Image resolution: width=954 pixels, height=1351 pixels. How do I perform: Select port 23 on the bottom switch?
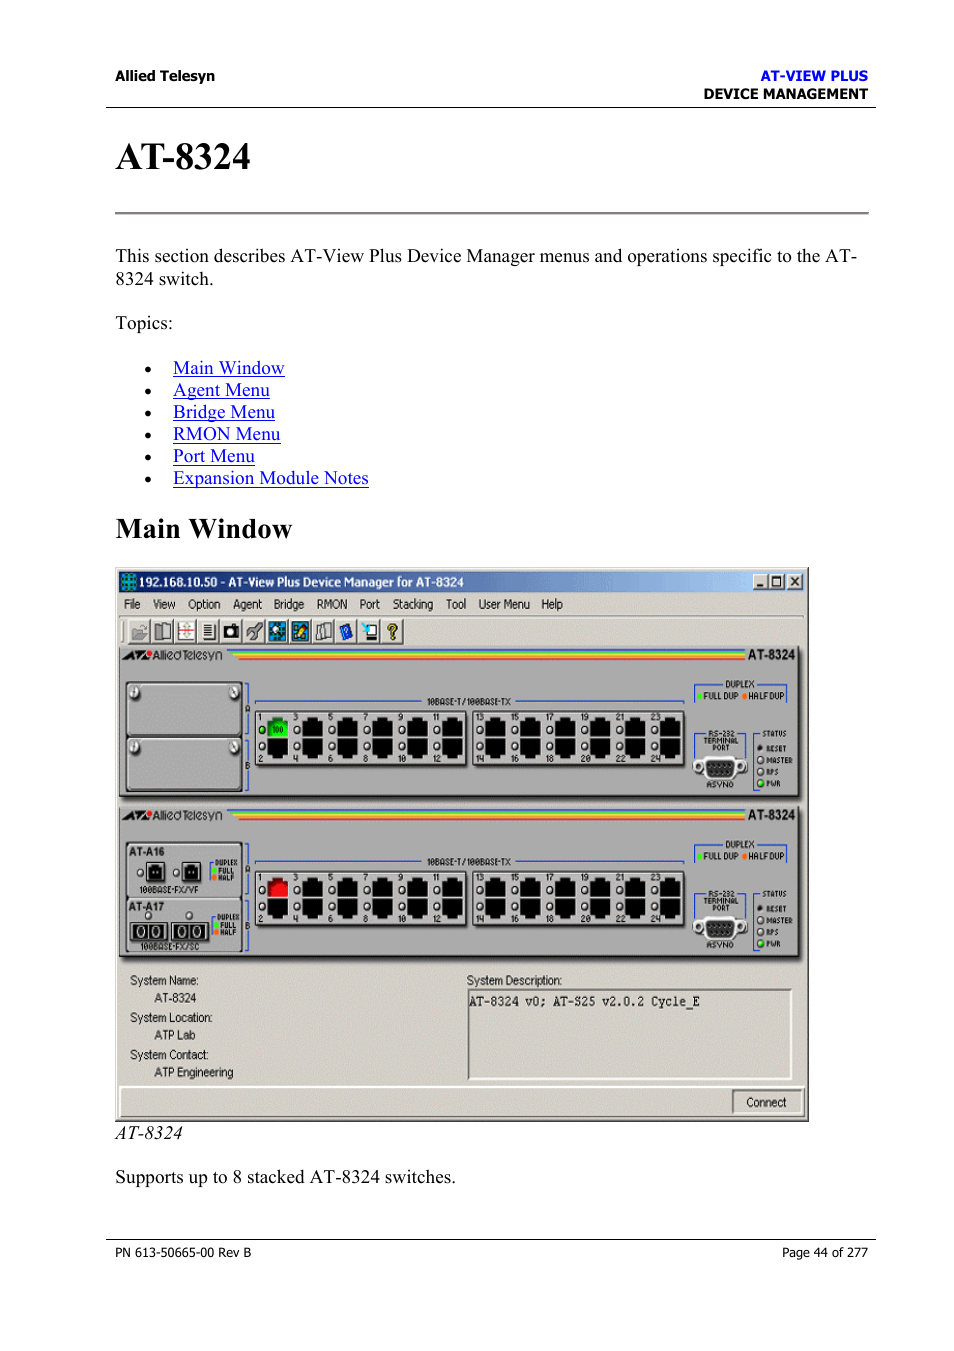pyautogui.click(x=670, y=889)
